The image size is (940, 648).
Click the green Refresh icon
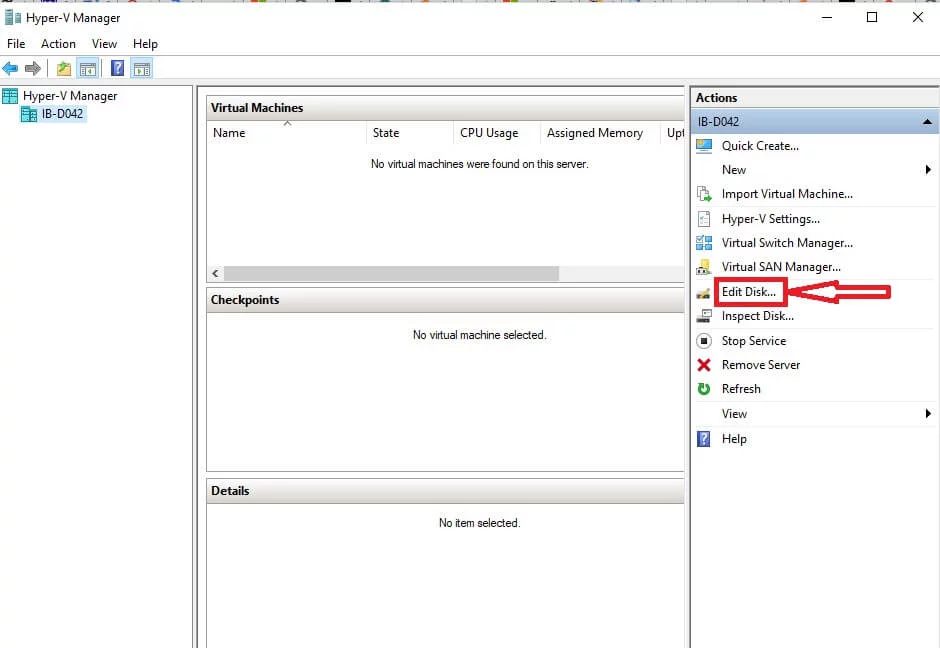704,388
